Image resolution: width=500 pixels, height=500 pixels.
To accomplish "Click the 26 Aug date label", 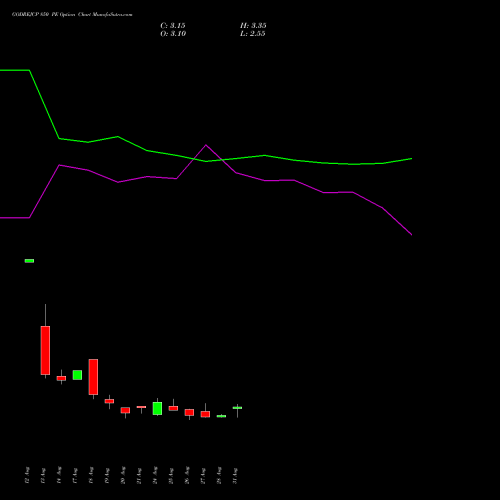I will coord(187,475).
